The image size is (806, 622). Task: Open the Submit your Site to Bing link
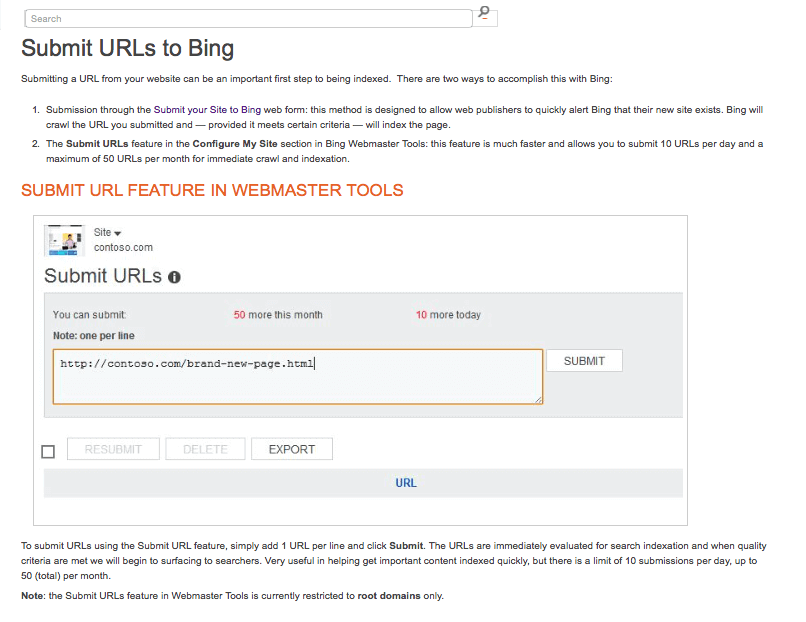coord(207,109)
